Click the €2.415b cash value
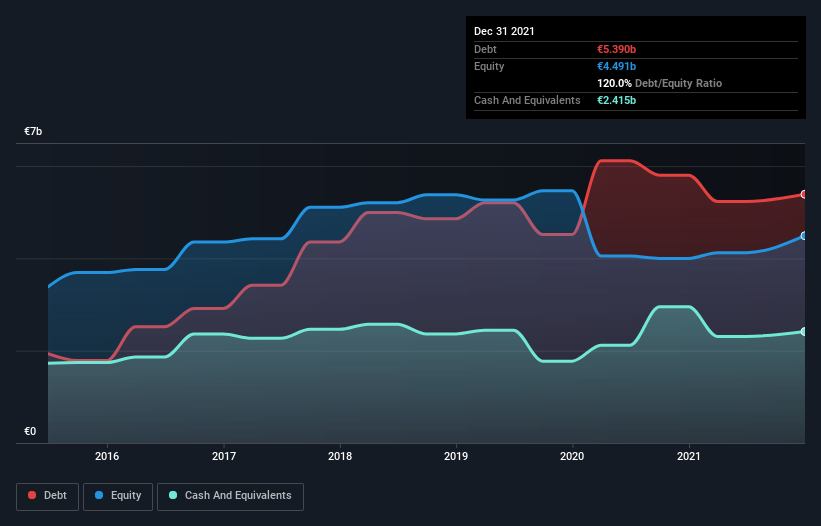Screen dimensions: 821x526 point(616,100)
